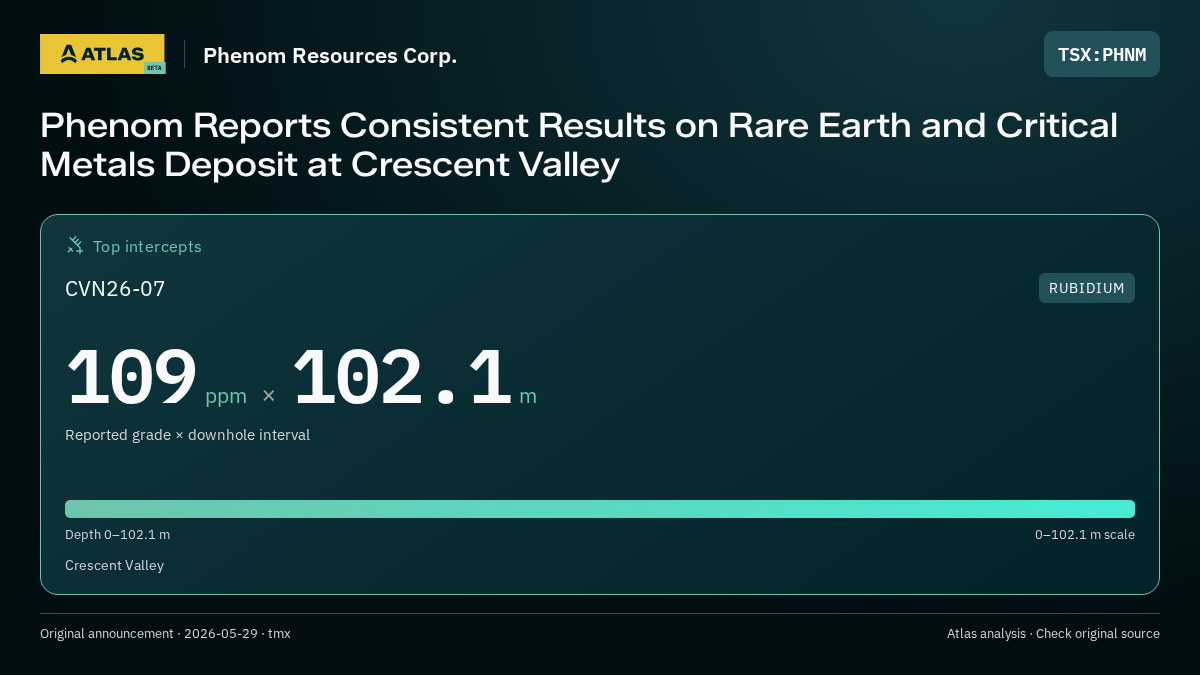Click the teal depth interval bar
Image resolution: width=1200 pixels, height=675 pixels.
coord(600,509)
